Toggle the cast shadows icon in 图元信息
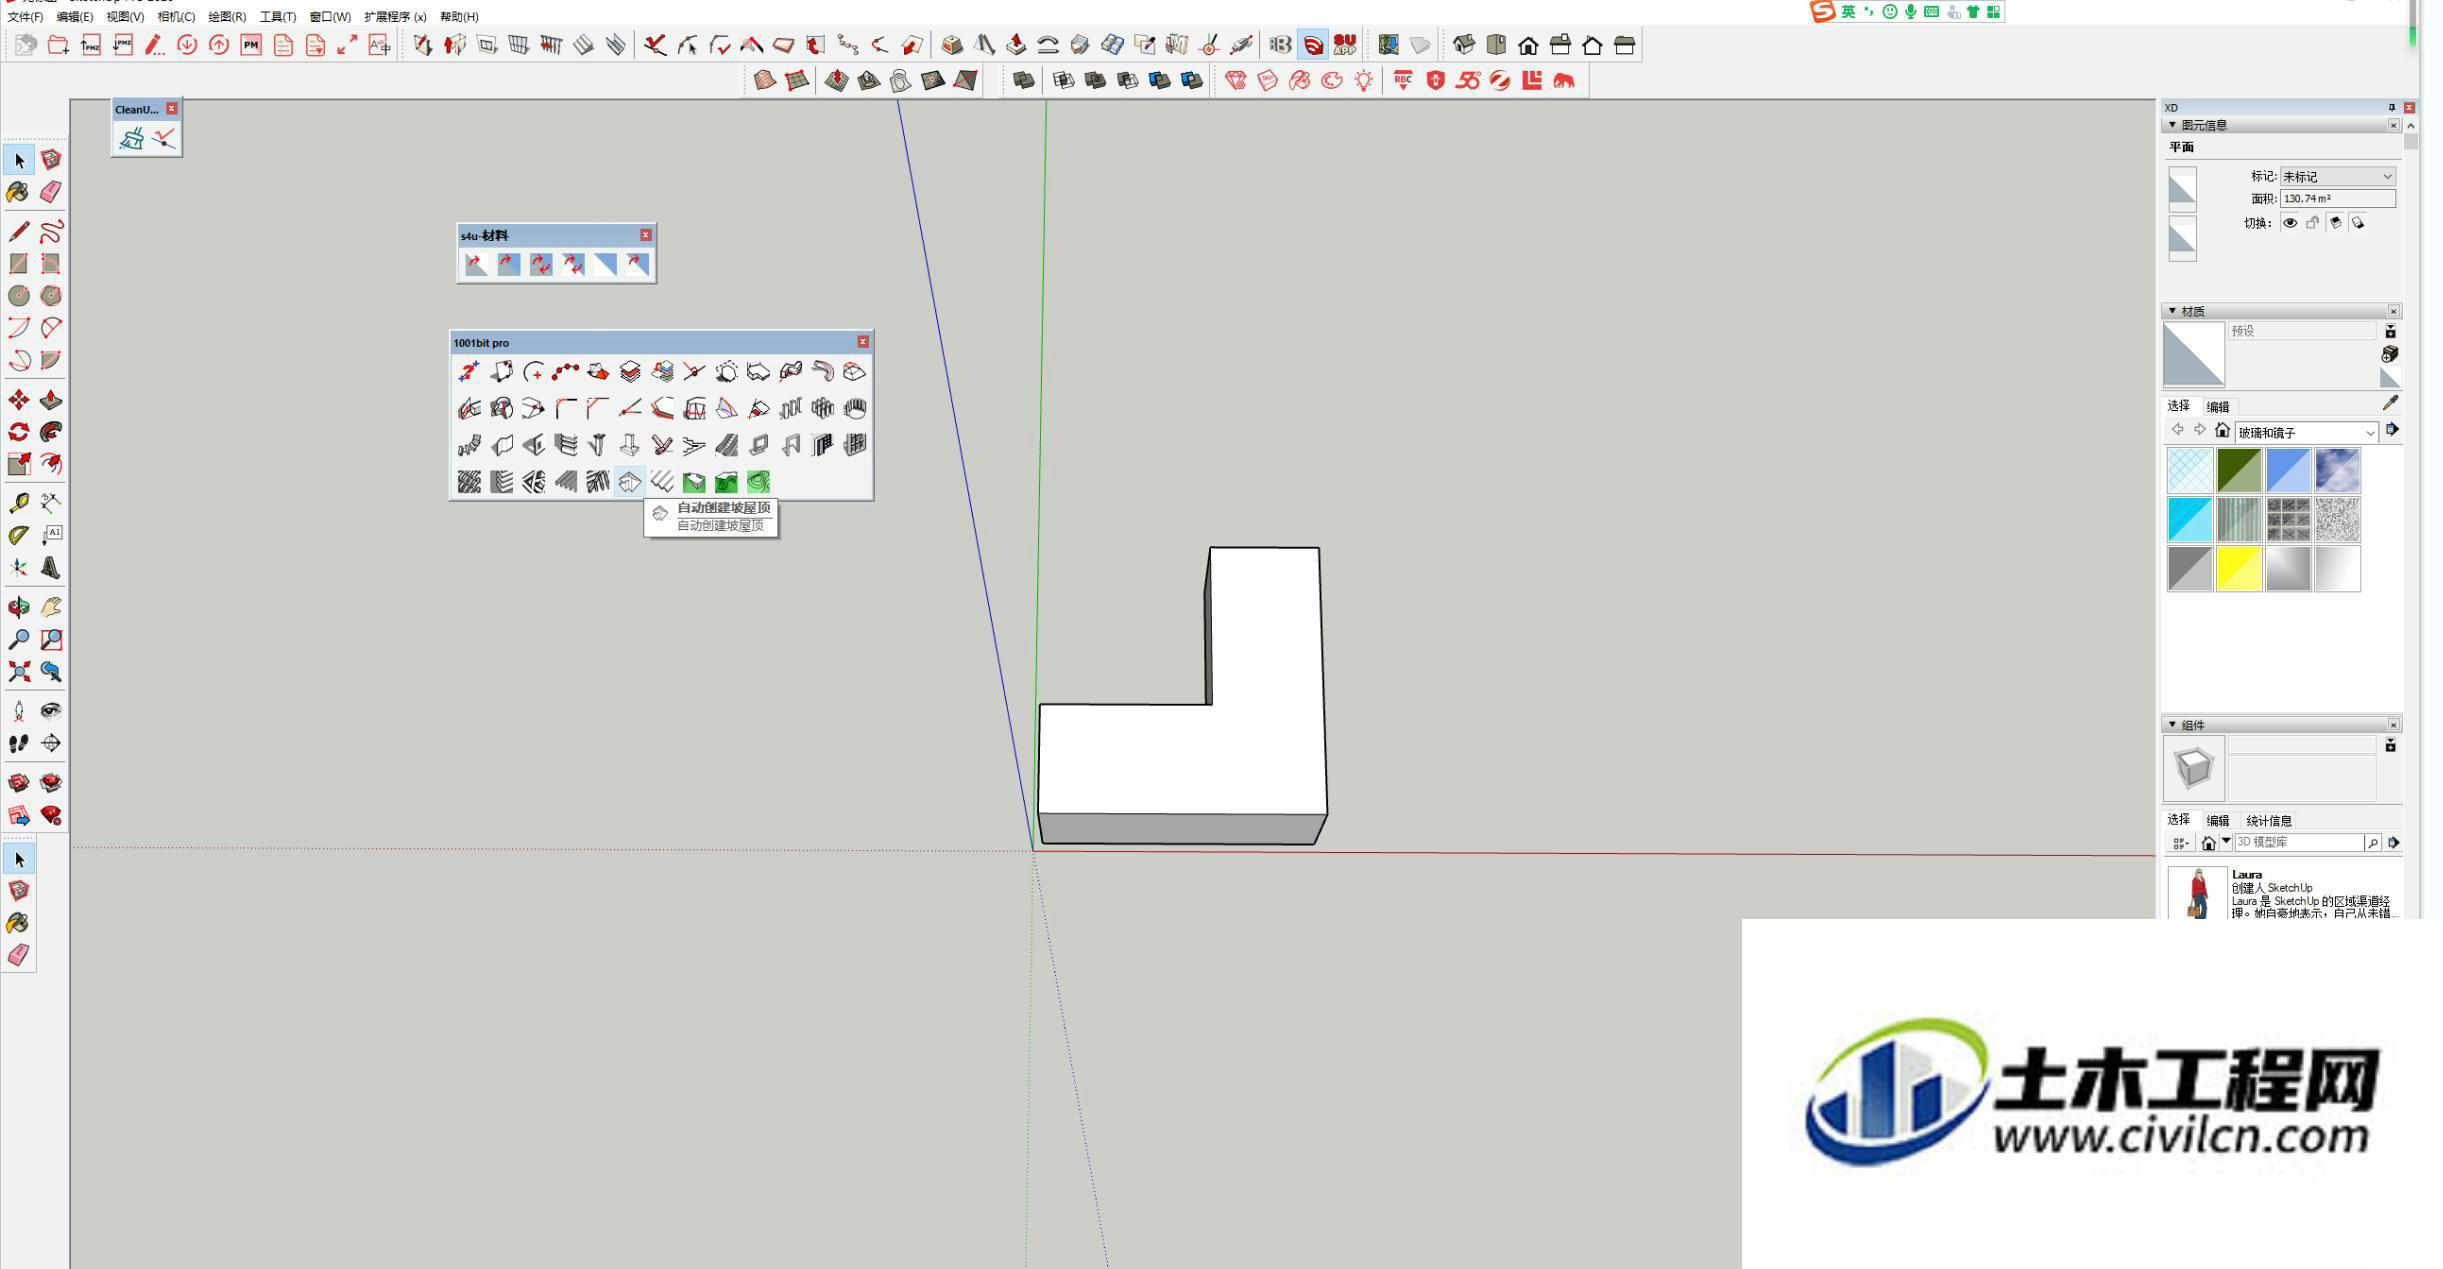The height and width of the screenshot is (1269, 2443). [2358, 223]
